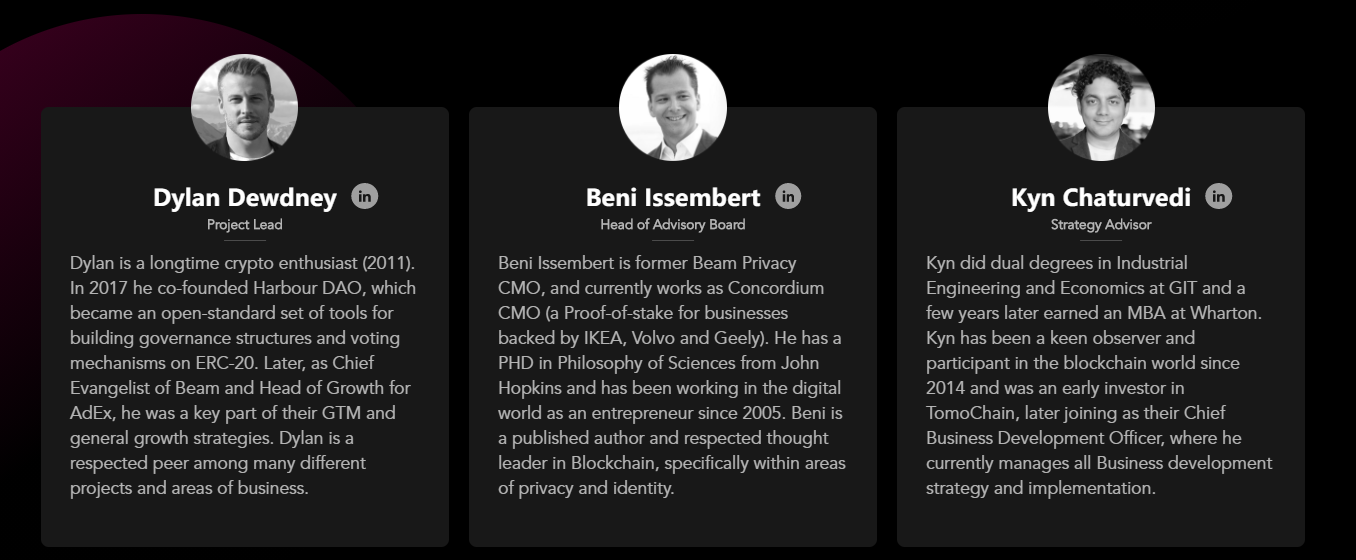Screen dimensions: 1356x560
Task: Click the Project Lead role label
Action: (x=245, y=225)
